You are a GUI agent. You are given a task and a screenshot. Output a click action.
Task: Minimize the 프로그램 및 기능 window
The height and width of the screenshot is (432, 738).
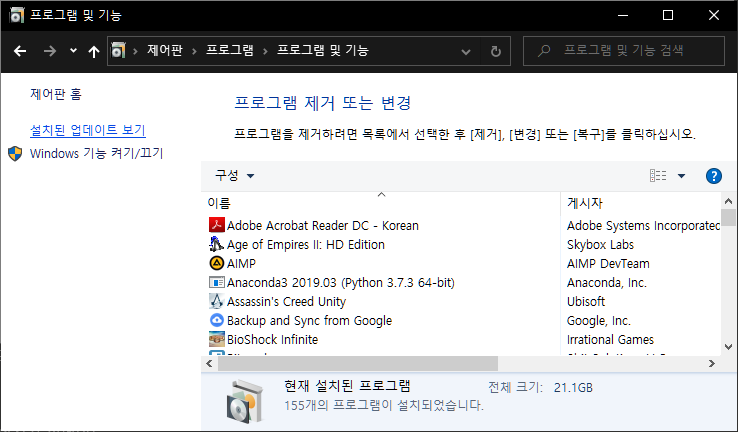[623, 15]
